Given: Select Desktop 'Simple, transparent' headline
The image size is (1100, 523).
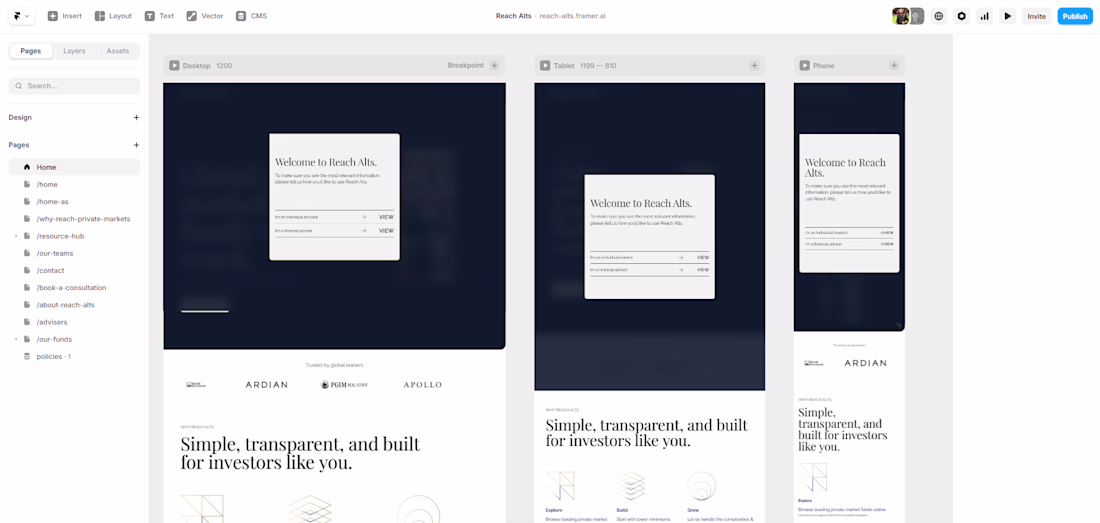Looking at the screenshot, I should point(300,453).
